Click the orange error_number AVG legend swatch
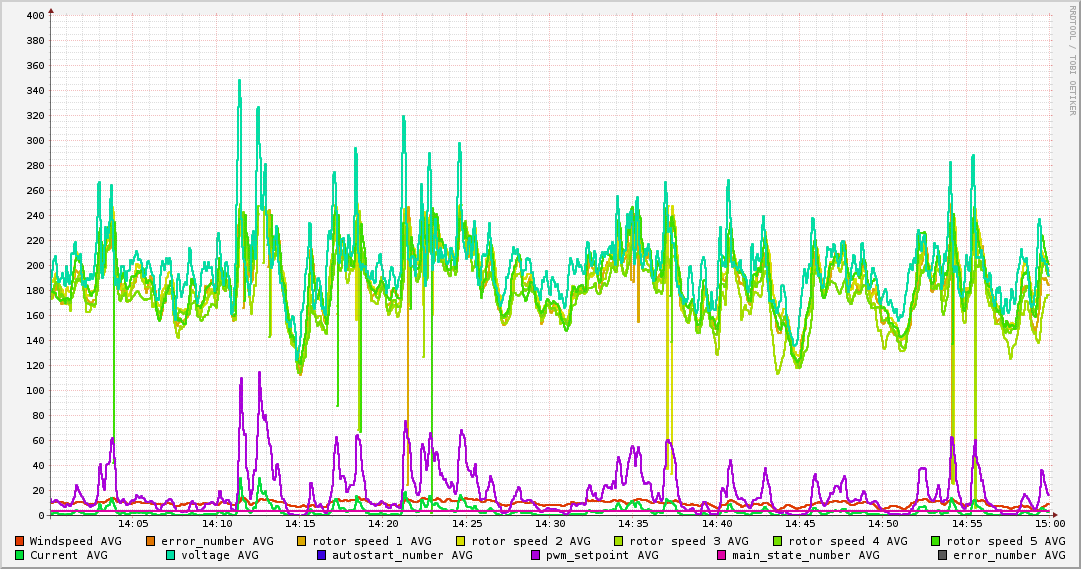The height and width of the screenshot is (569, 1081). (150, 541)
